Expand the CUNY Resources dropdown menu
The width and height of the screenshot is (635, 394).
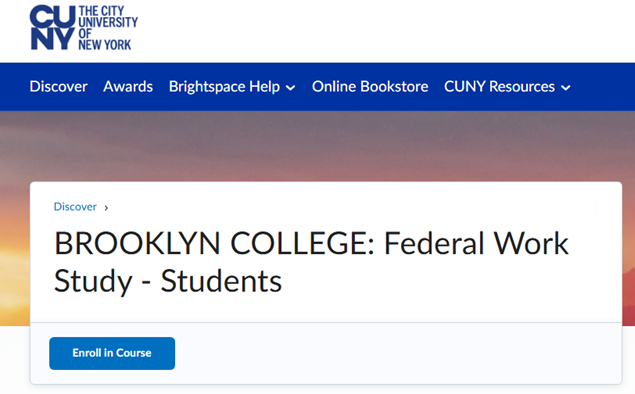click(507, 87)
